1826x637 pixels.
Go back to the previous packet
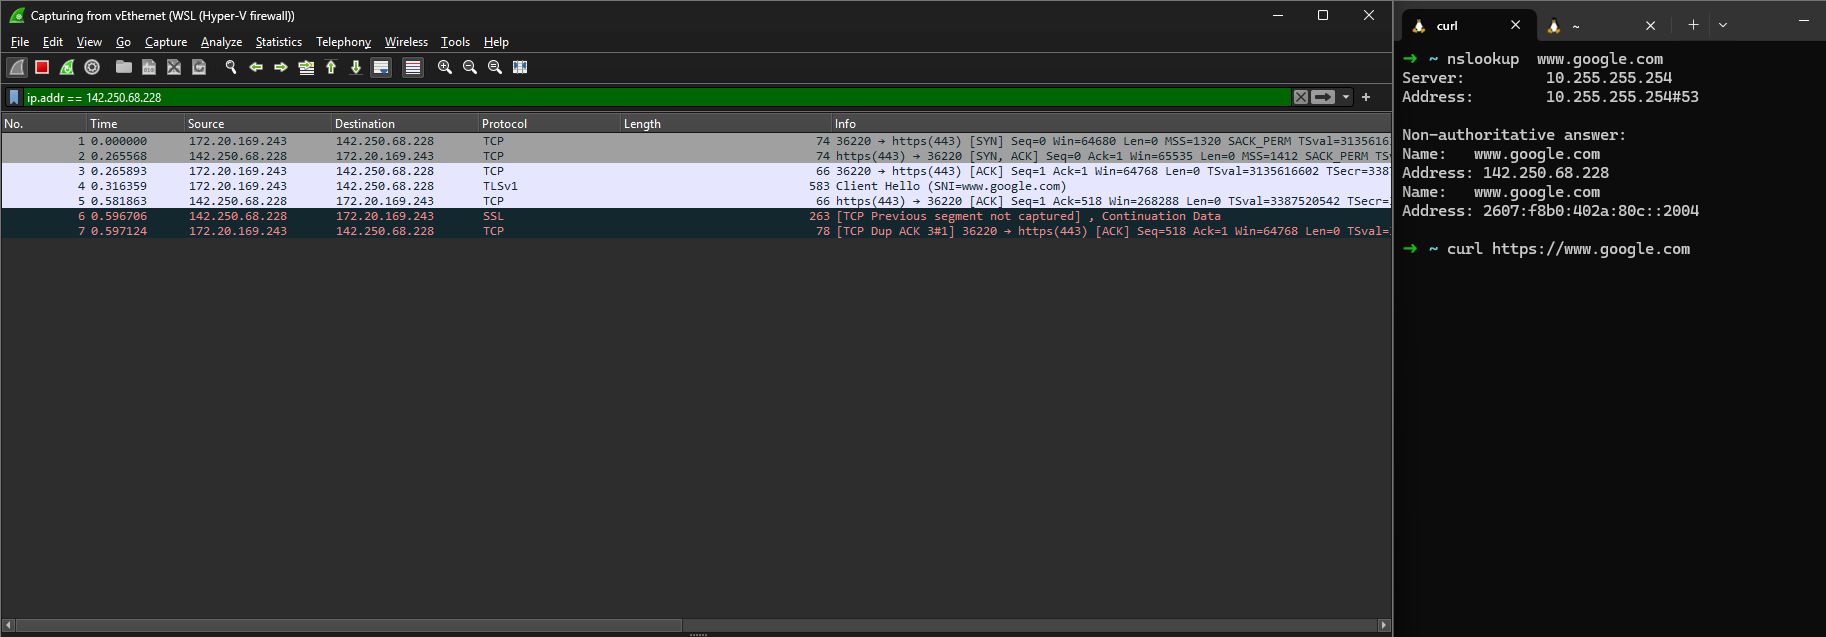tap(256, 67)
